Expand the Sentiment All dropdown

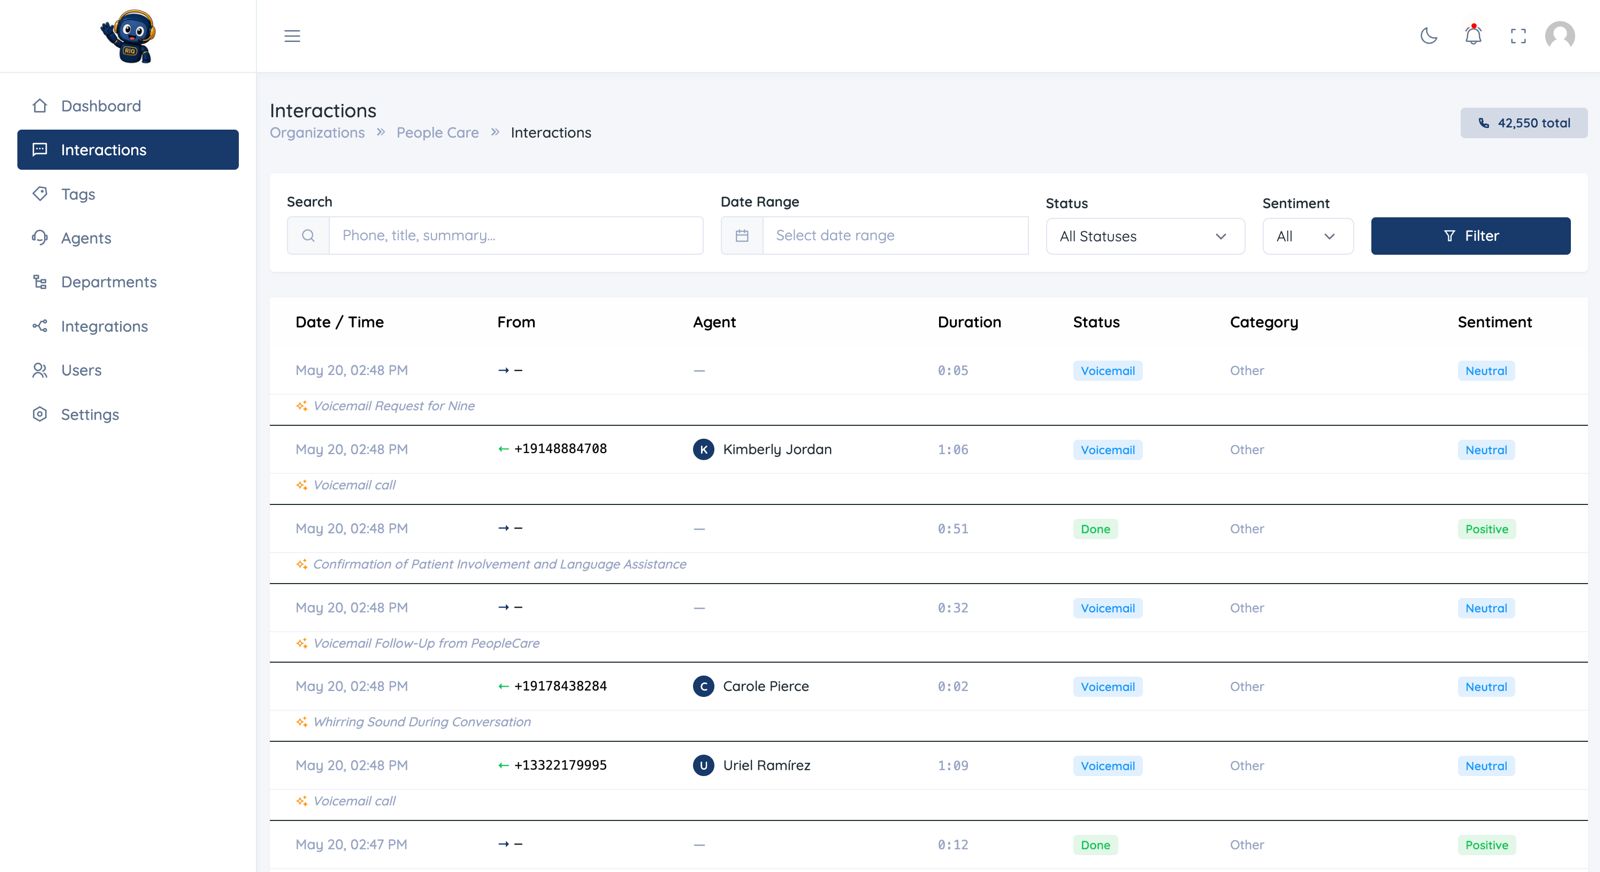tap(1308, 237)
